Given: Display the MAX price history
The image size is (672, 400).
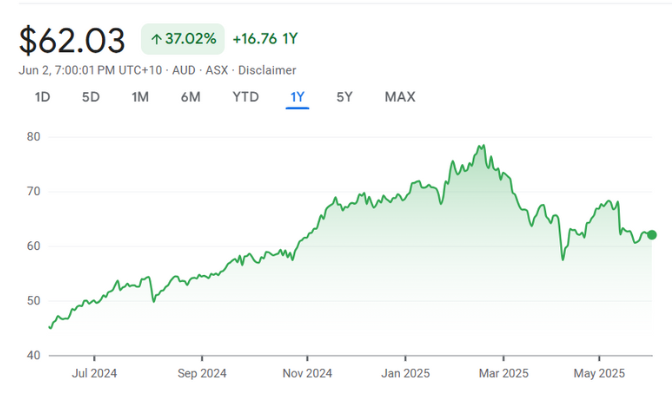Looking at the screenshot, I should tap(400, 97).
